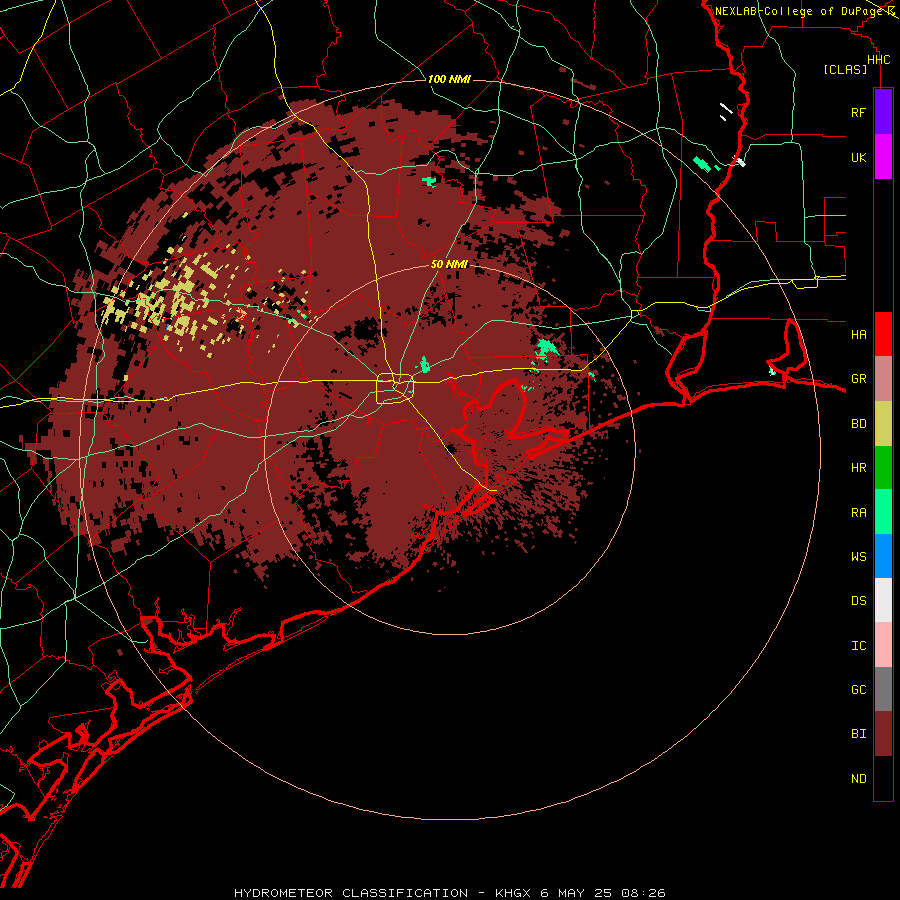Click the ND legend label

click(x=858, y=779)
